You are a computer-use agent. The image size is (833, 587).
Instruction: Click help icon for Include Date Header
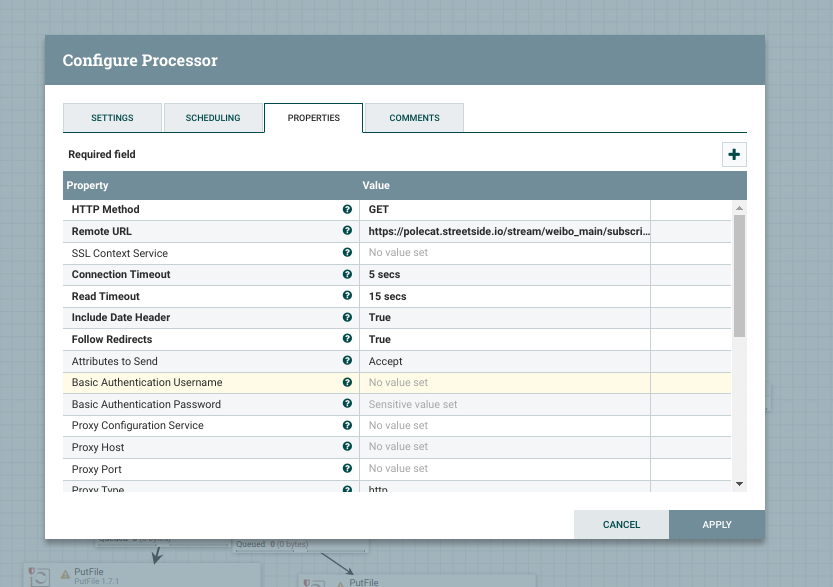[x=347, y=317]
